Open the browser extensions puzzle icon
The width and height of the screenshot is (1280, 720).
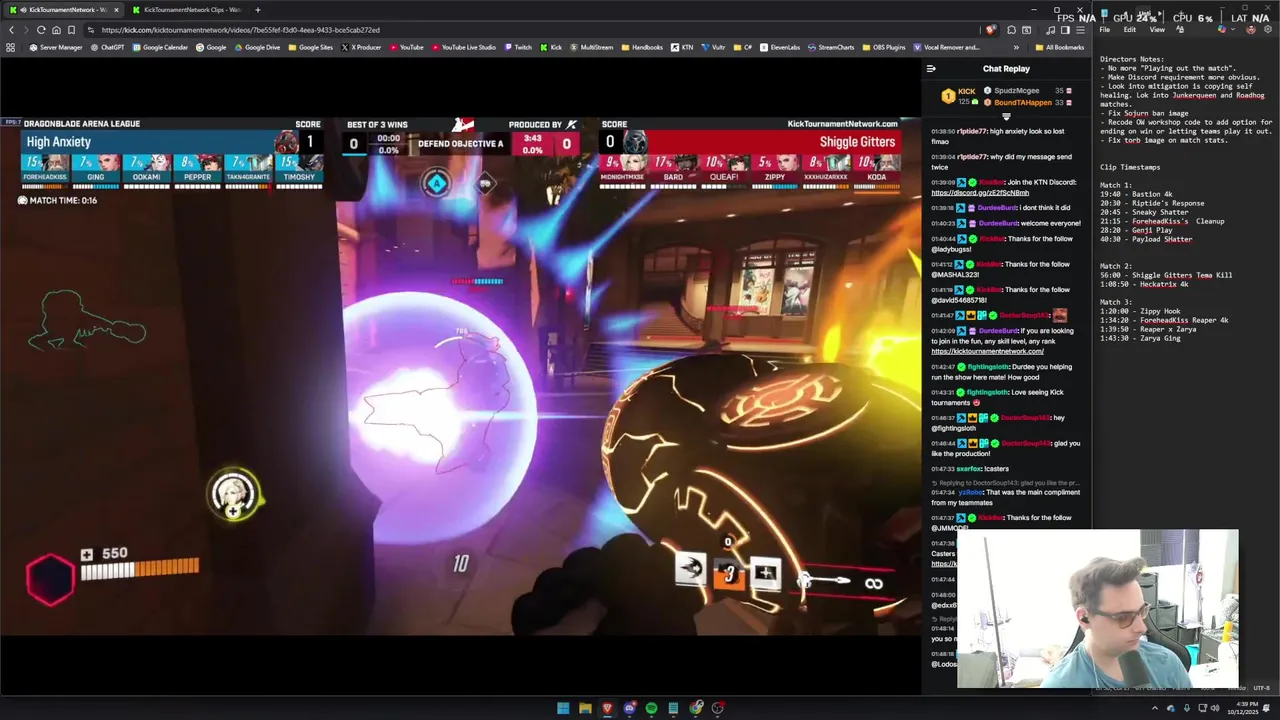[x=1011, y=30]
